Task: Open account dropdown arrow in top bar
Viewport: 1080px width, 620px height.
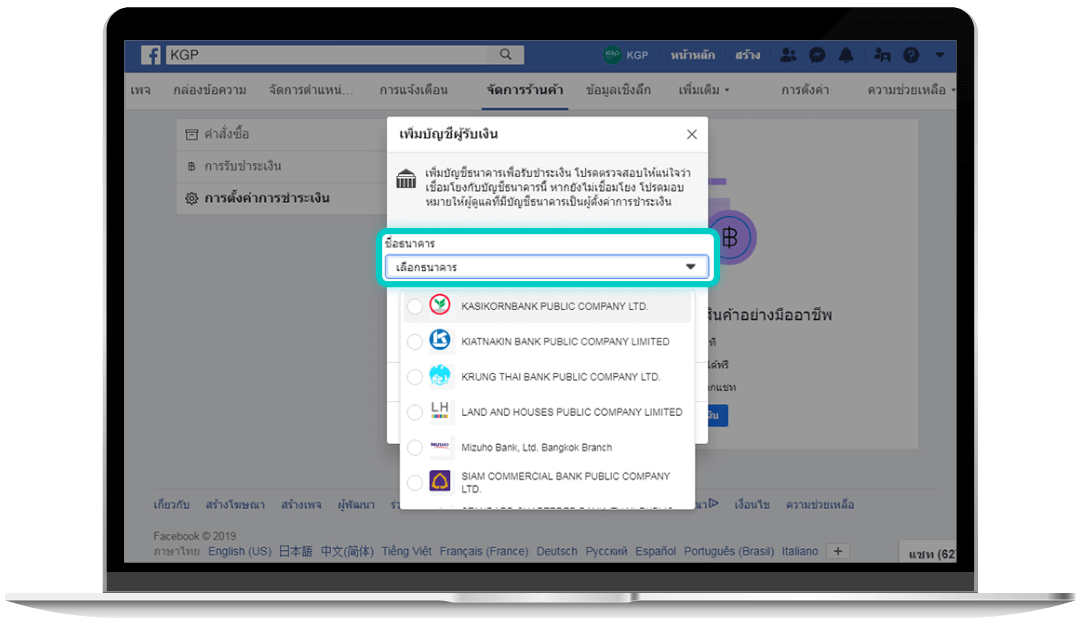Action: pyautogui.click(x=939, y=55)
